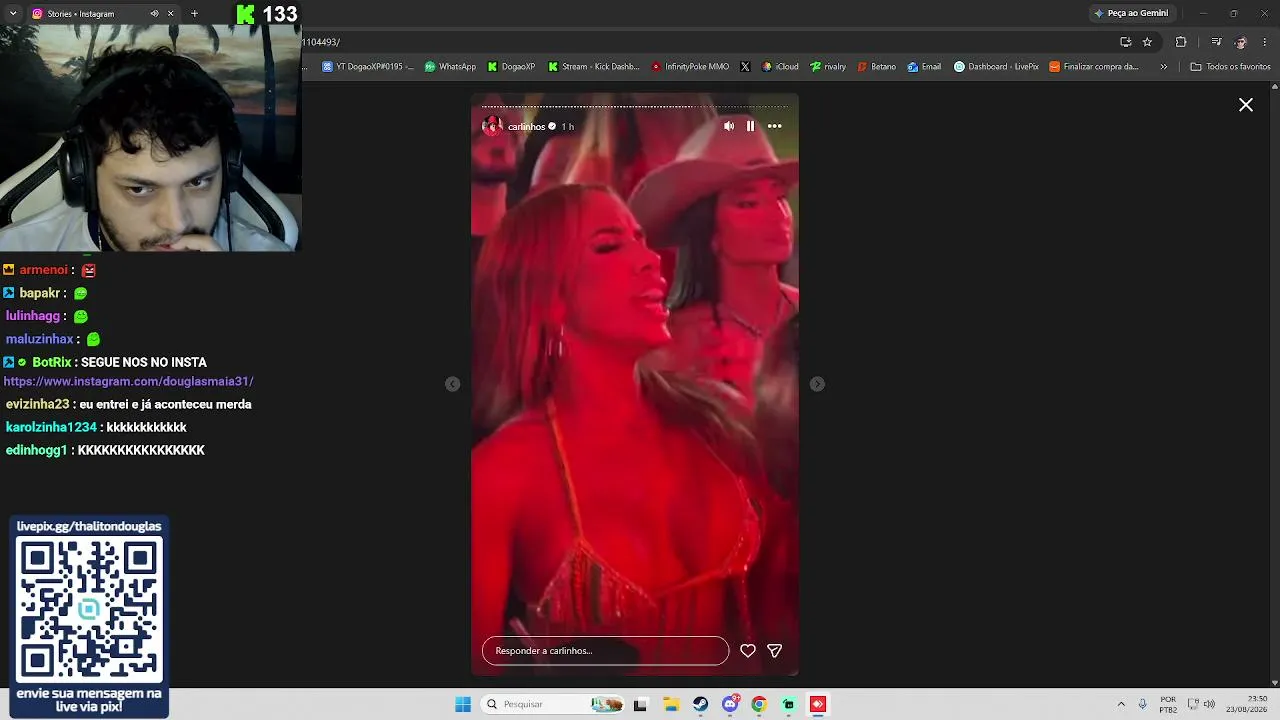Open the carlinhos profile picture
The height and width of the screenshot is (720, 1280).
(492, 126)
